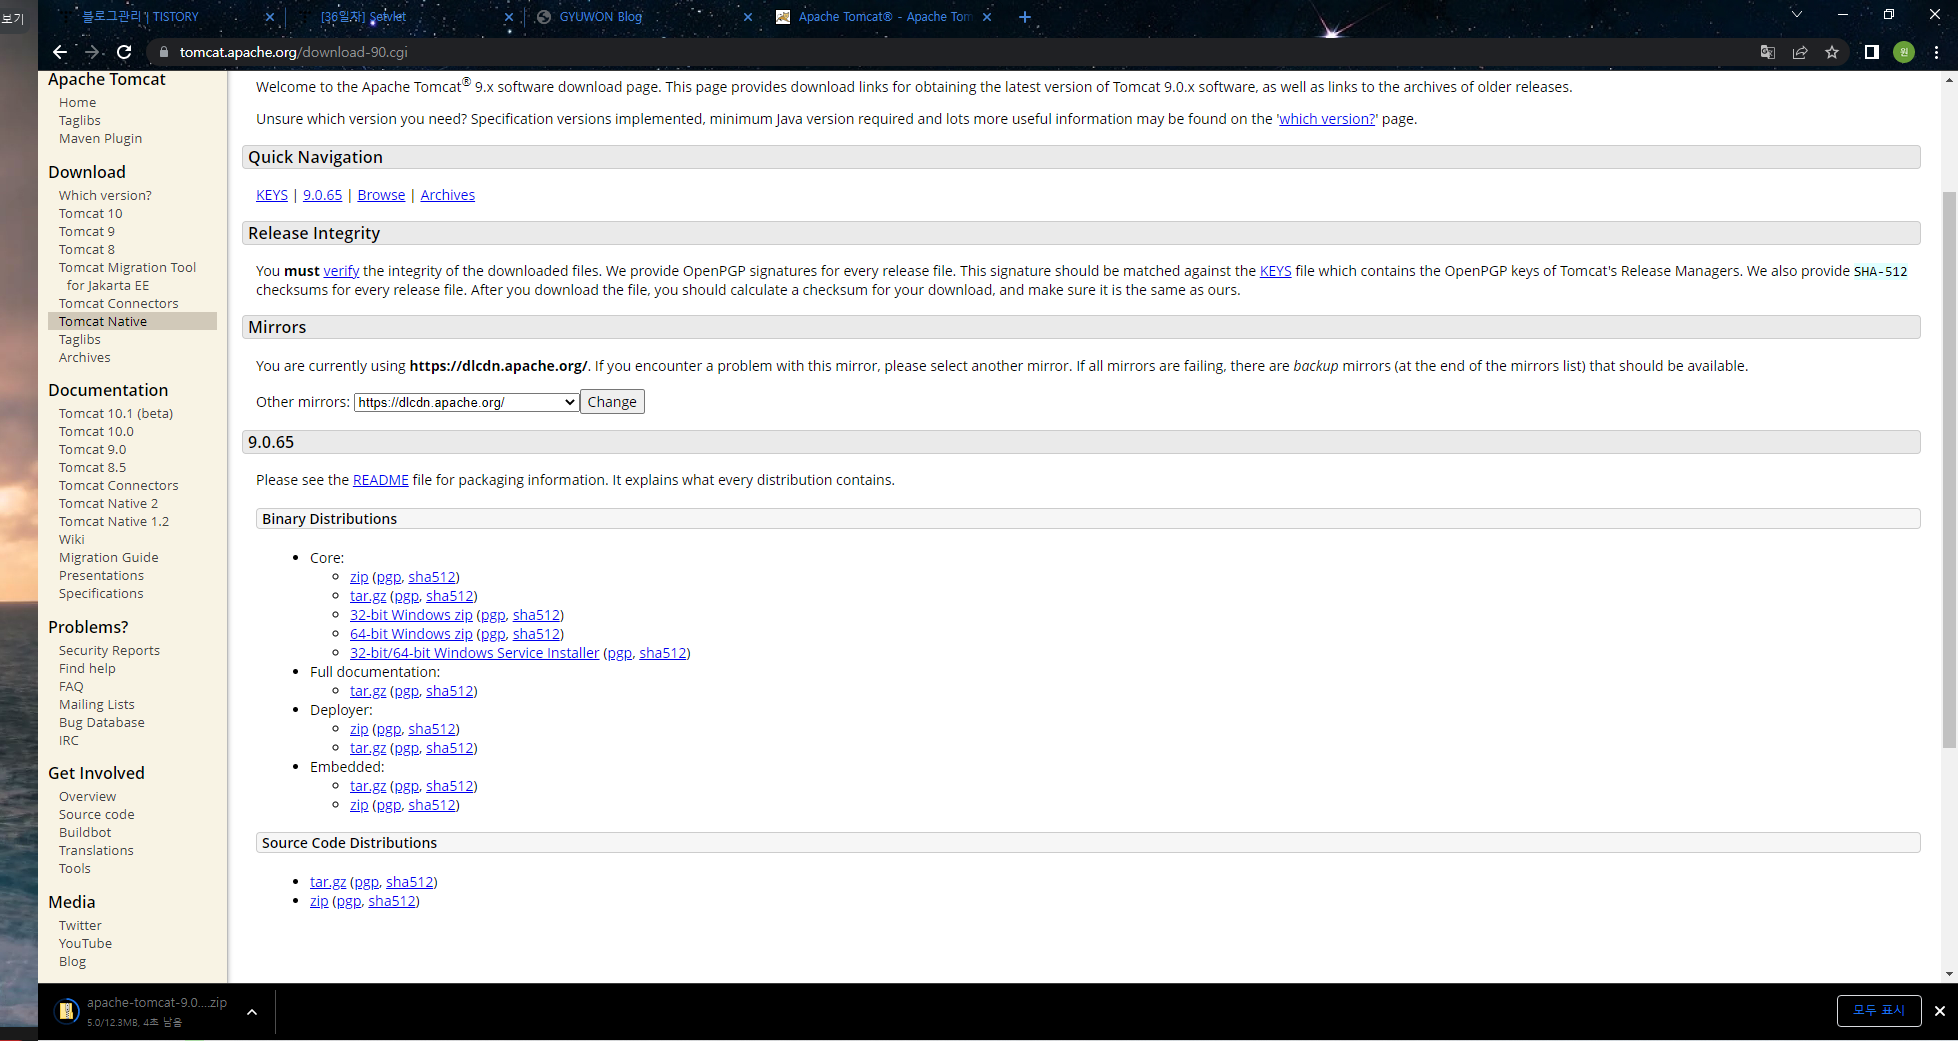The height and width of the screenshot is (1041, 1958).
Task: Open the browser side panel icon
Action: 1871,52
